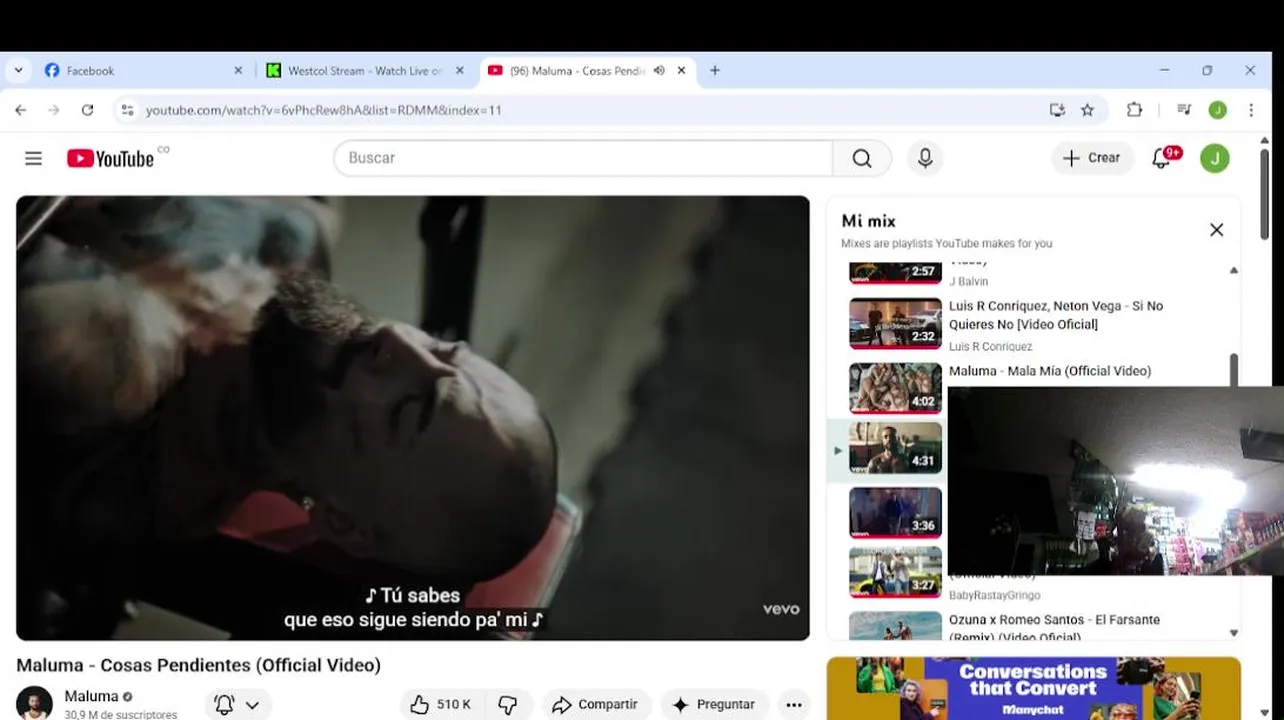Open Chrome three-dot menu

click(x=1251, y=110)
